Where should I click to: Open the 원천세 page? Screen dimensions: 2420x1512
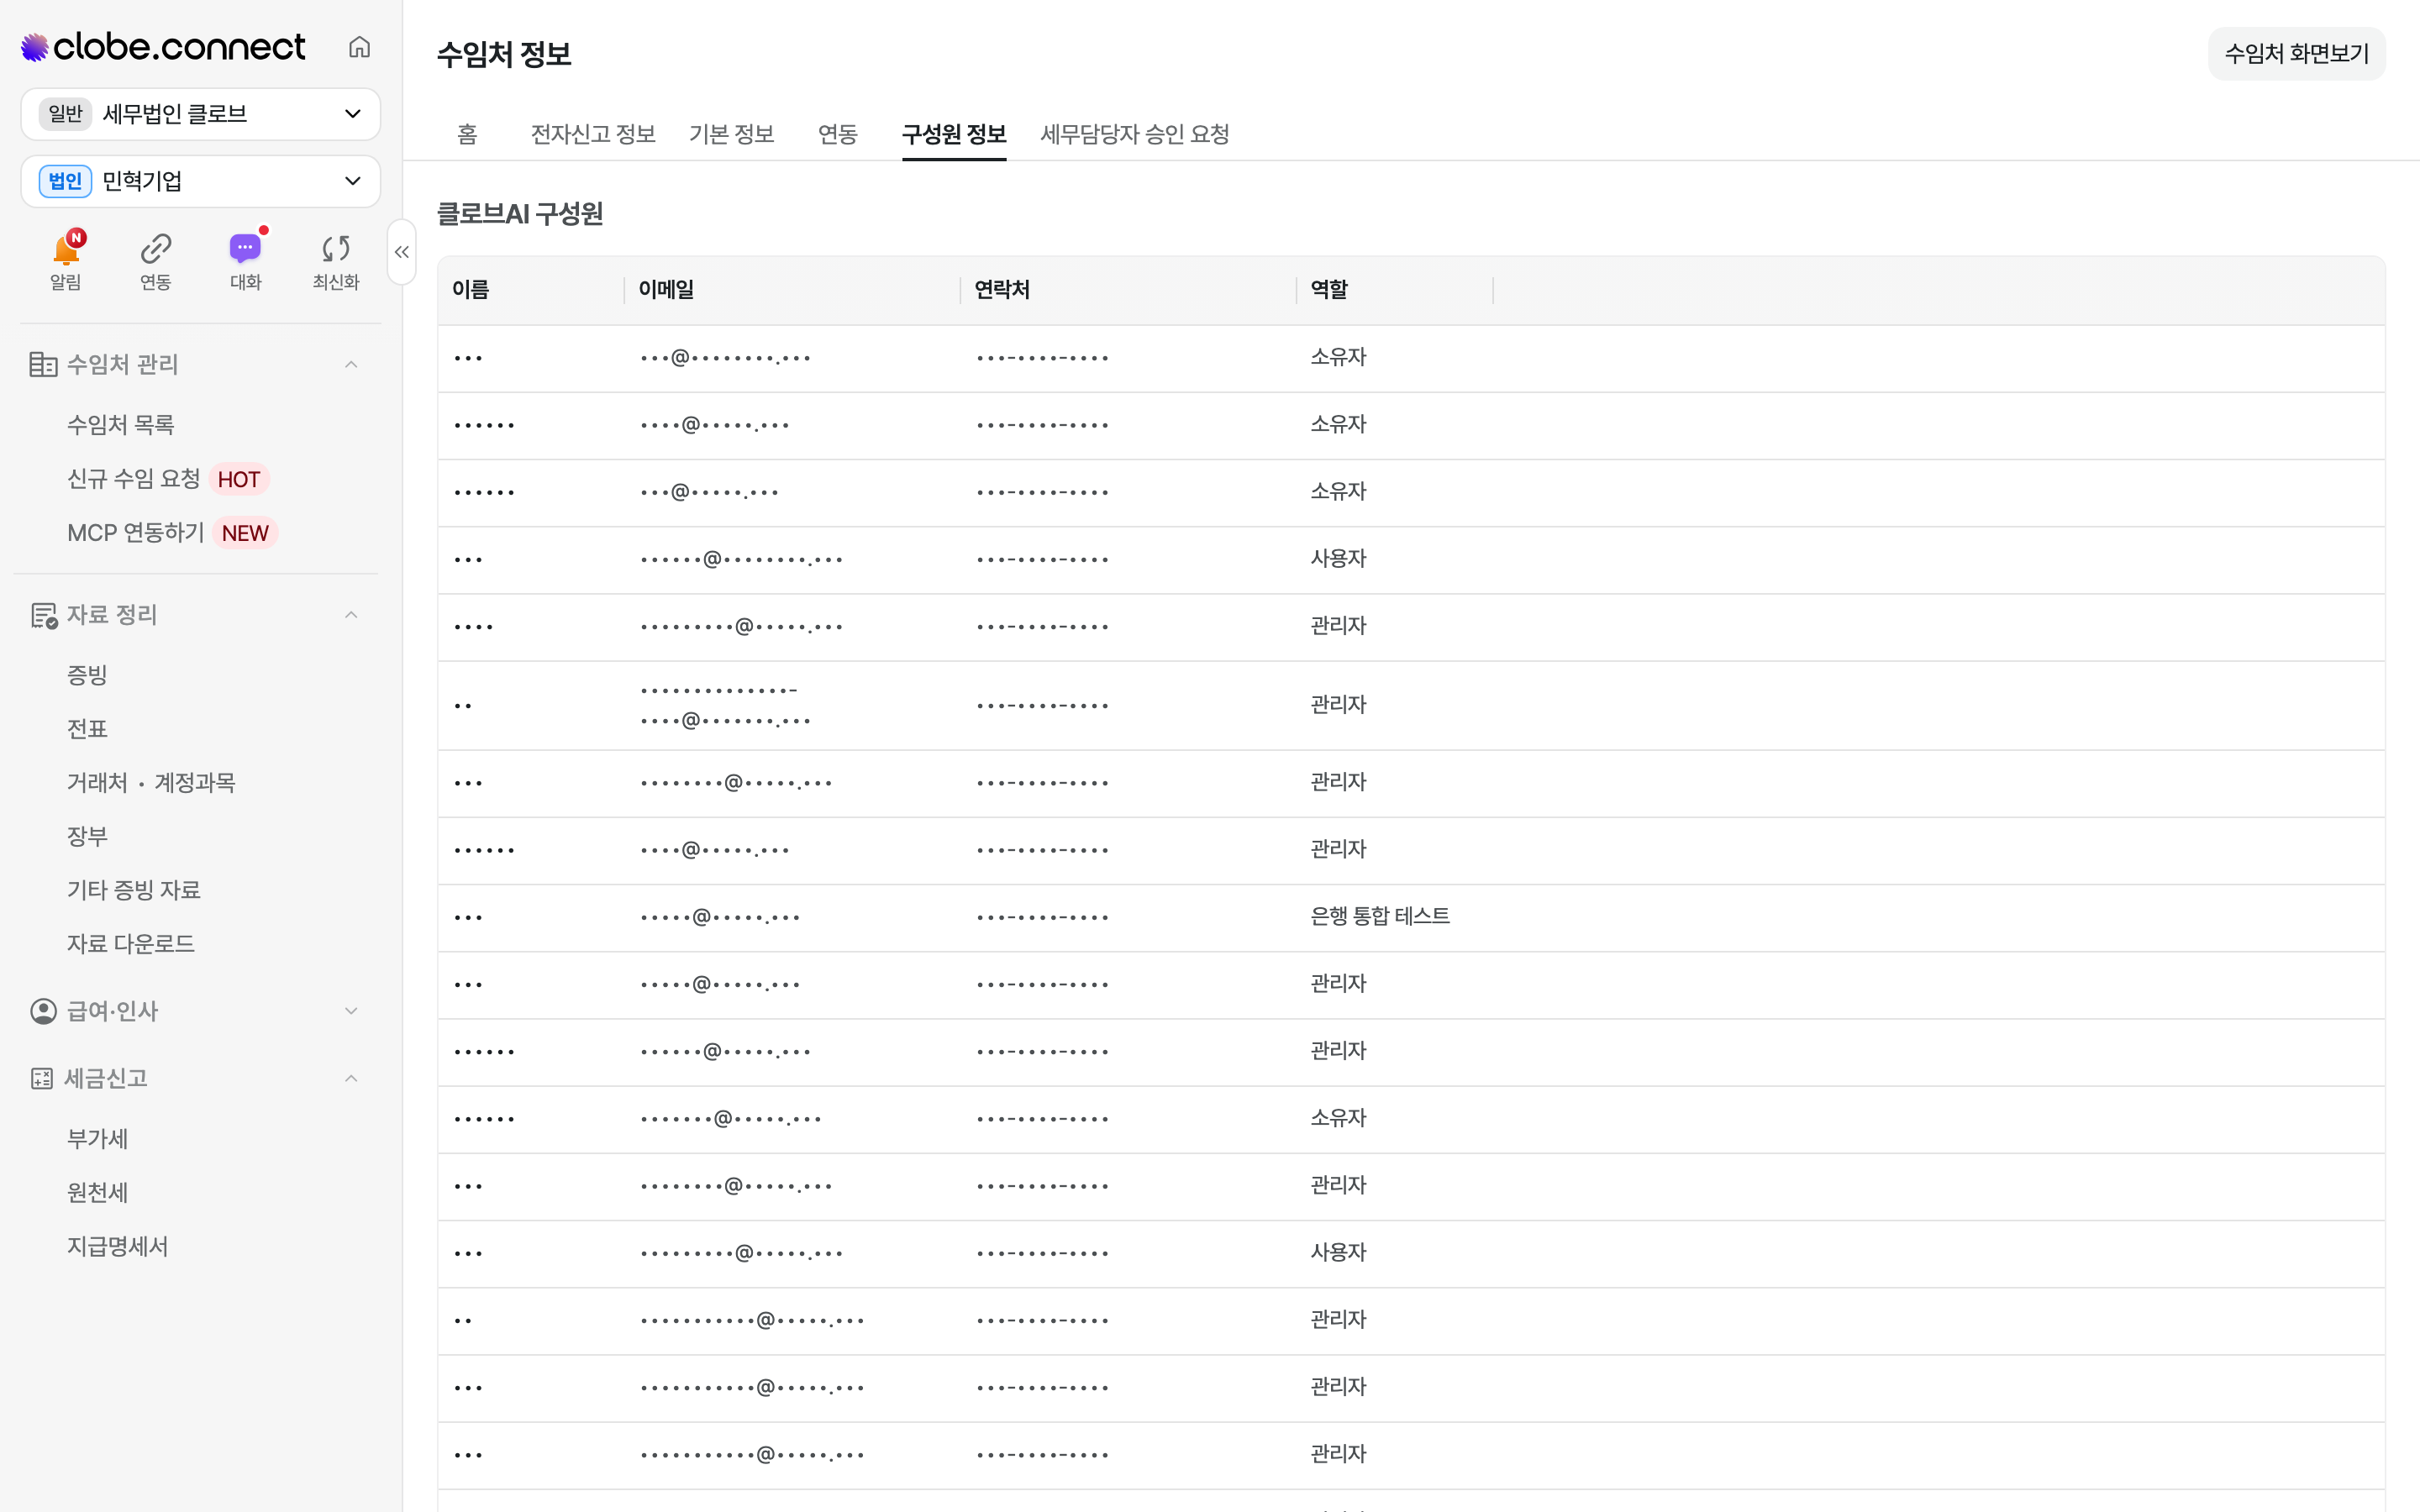click(x=97, y=1193)
